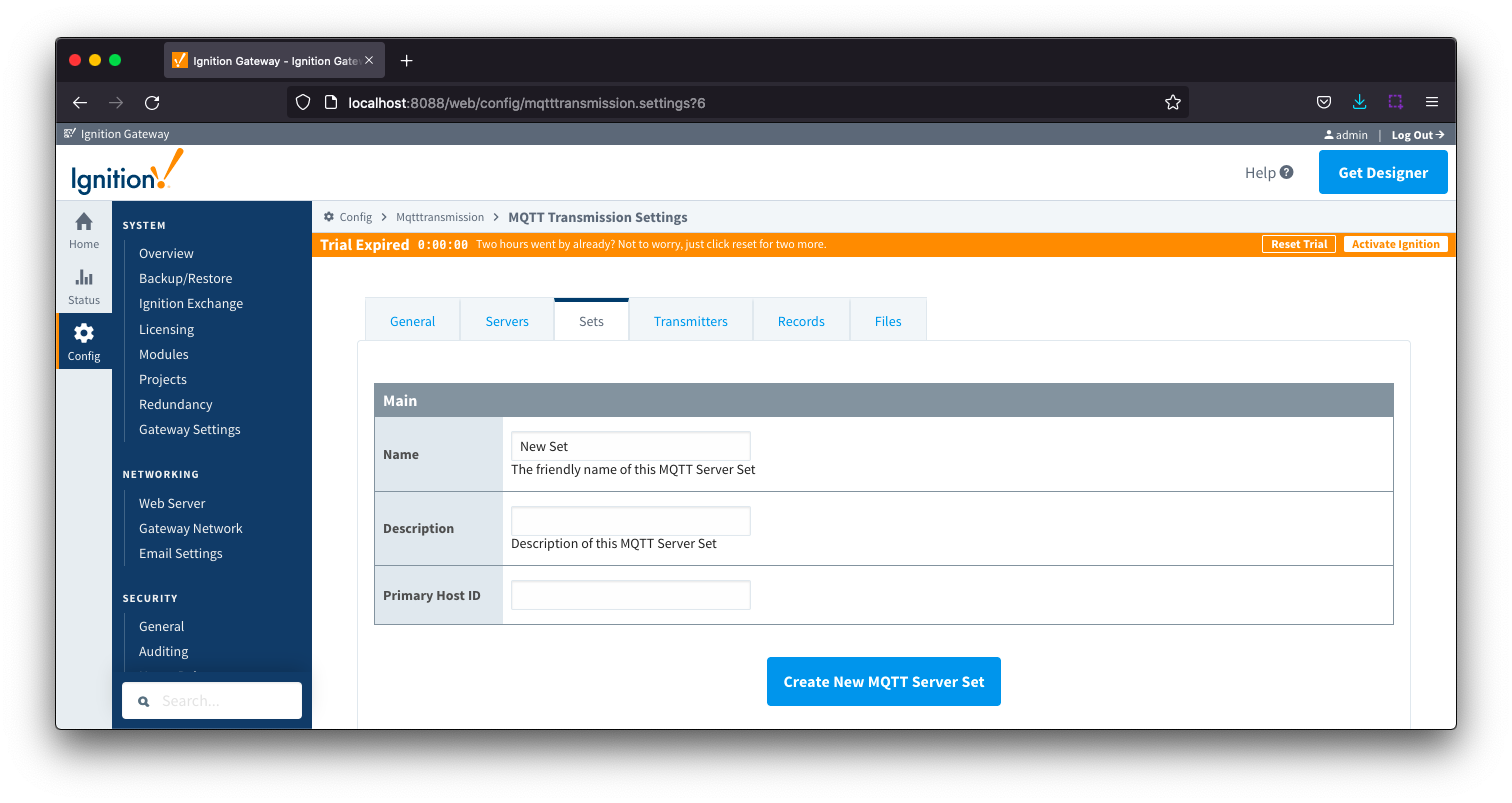Go to the Home section icon
1512x803 pixels.
coord(84,222)
